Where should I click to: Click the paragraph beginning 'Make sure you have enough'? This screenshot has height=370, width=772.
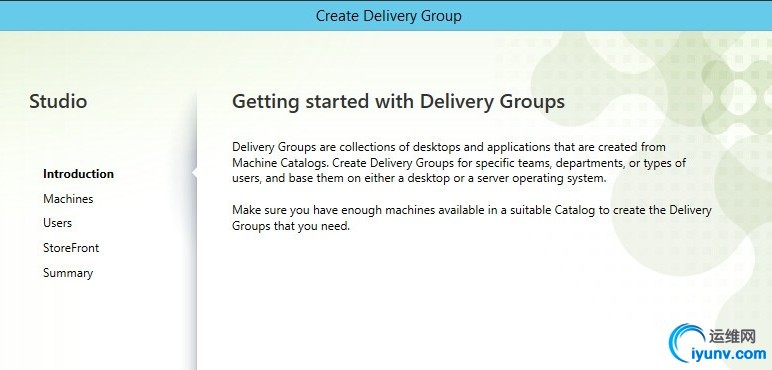pyautogui.click(x=472, y=218)
